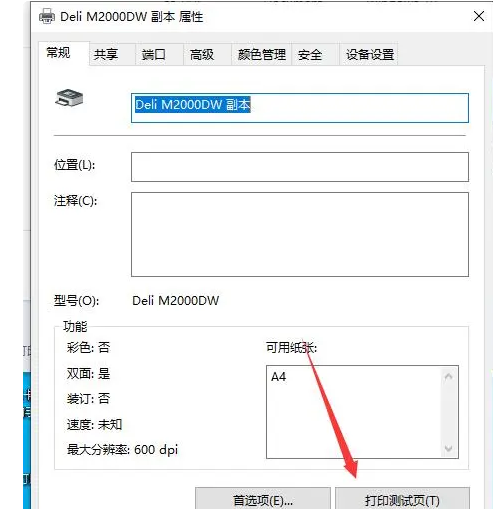Open the 颜色管理 tab

261,54
